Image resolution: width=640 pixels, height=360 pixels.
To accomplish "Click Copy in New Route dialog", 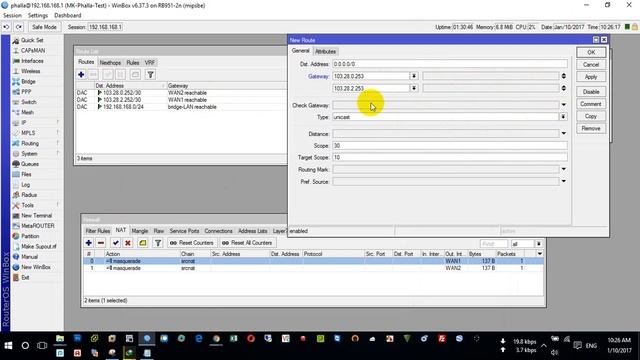I will (x=591, y=116).
